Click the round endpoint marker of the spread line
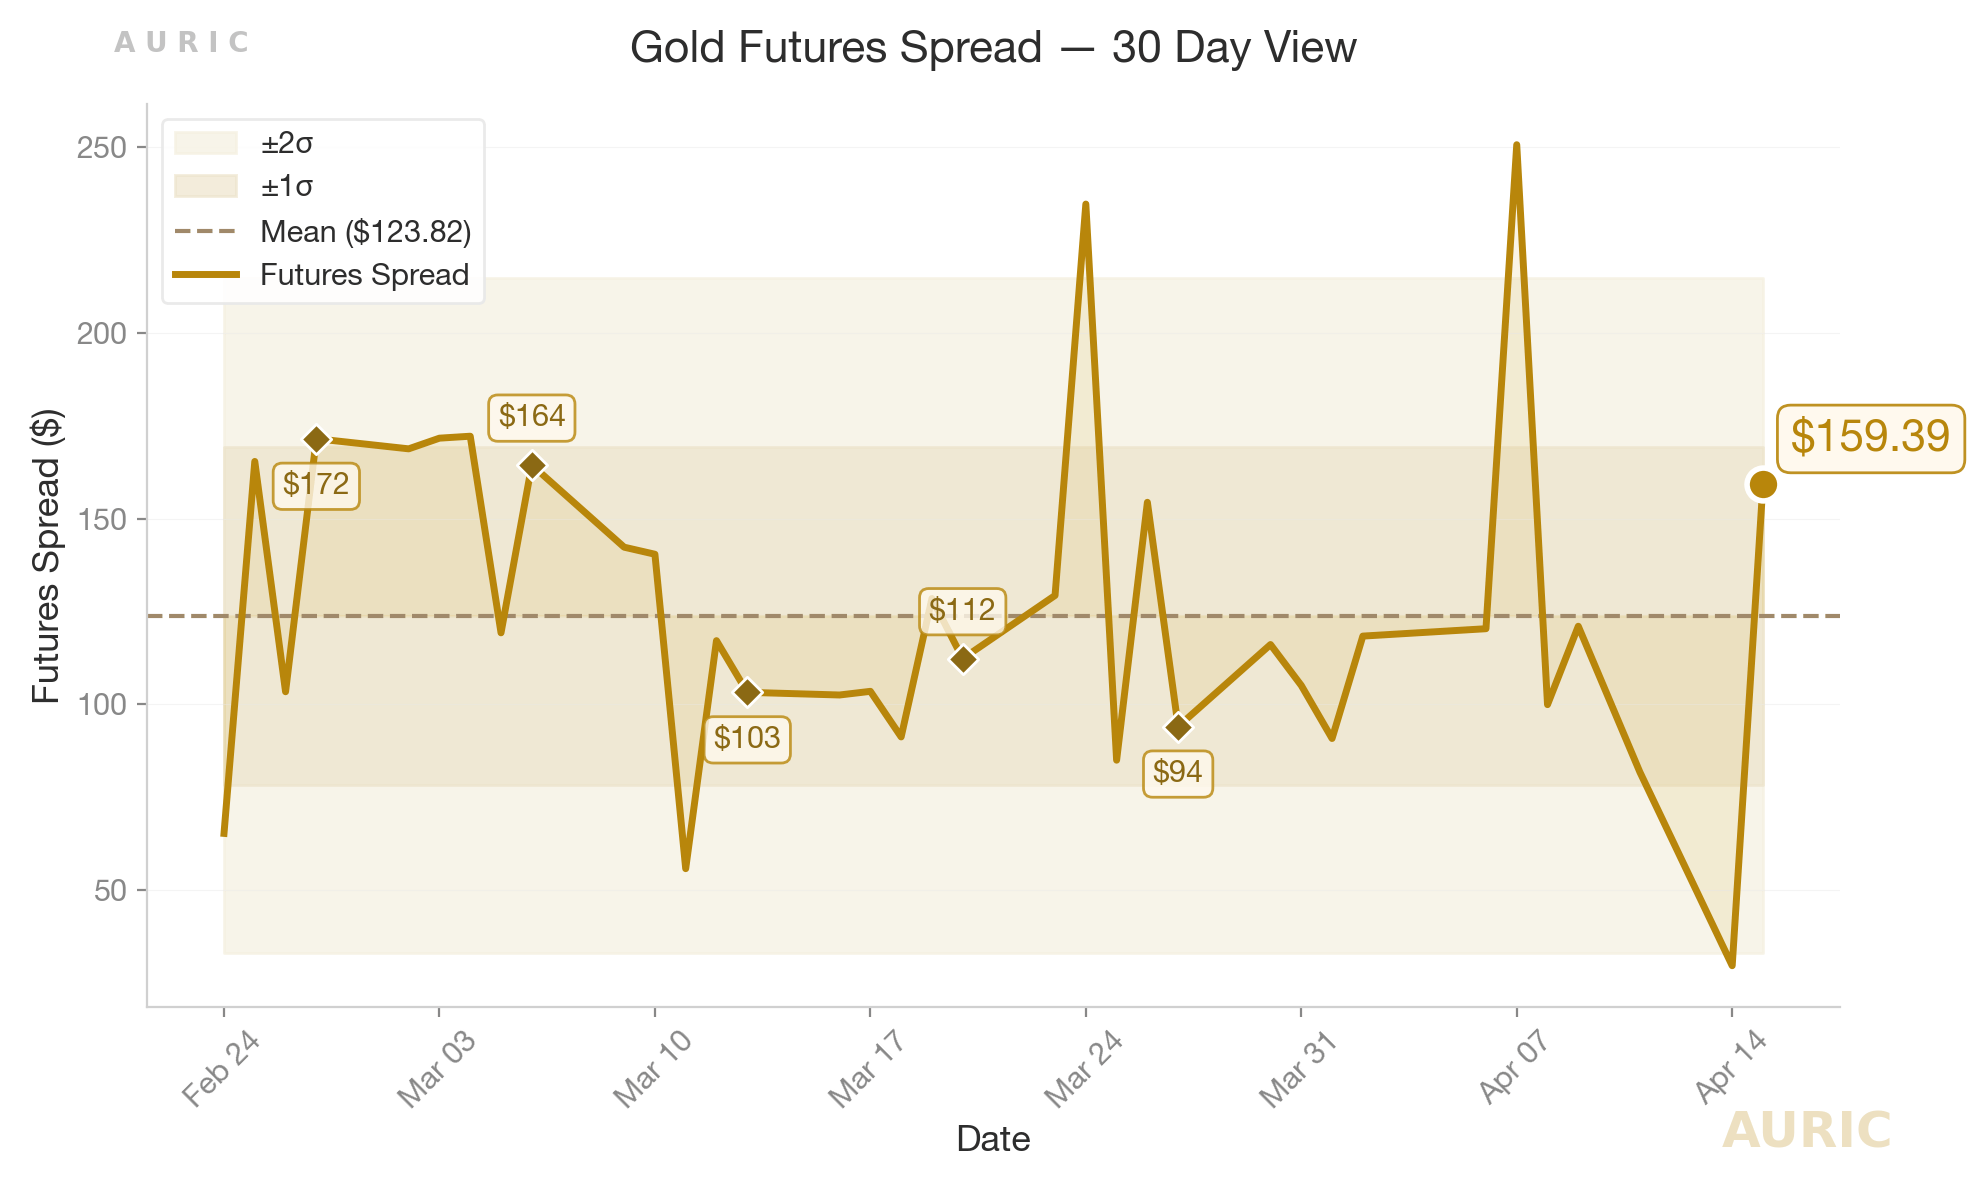The width and height of the screenshot is (1981, 1188). click(x=1762, y=485)
